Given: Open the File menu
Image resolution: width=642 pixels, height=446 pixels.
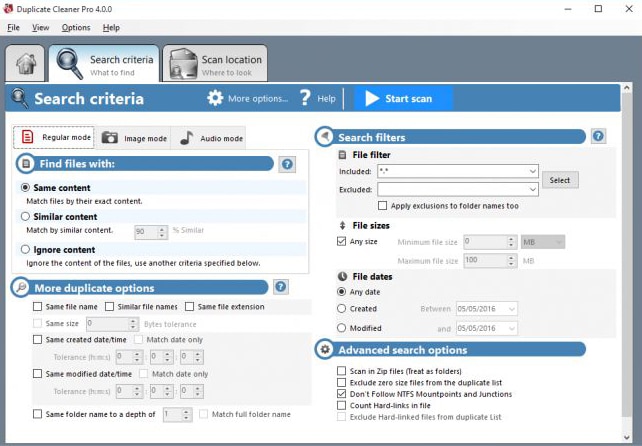Looking at the screenshot, I should point(14,27).
